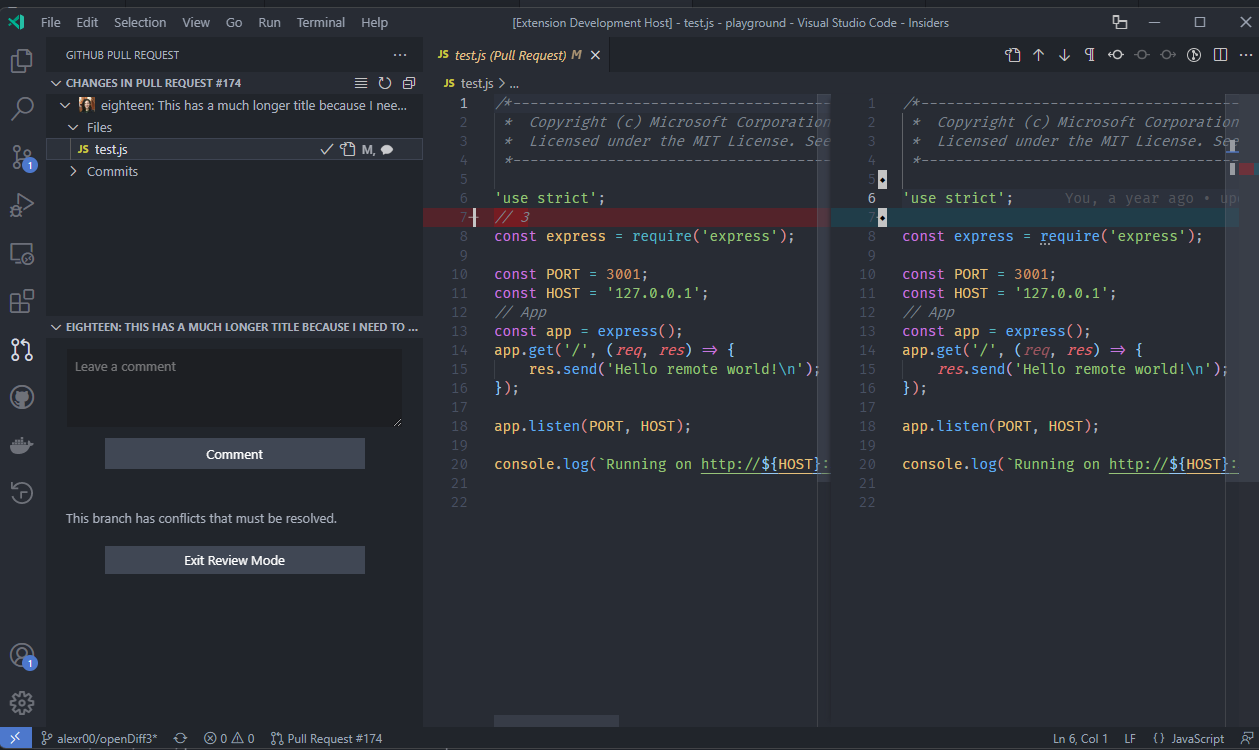Go to next change arrow
The width and height of the screenshot is (1259, 750).
(1065, 55)
